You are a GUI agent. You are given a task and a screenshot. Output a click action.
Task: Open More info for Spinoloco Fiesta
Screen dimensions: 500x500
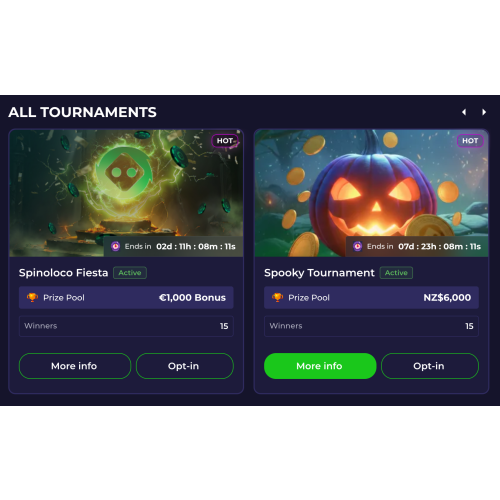[75, 366]
